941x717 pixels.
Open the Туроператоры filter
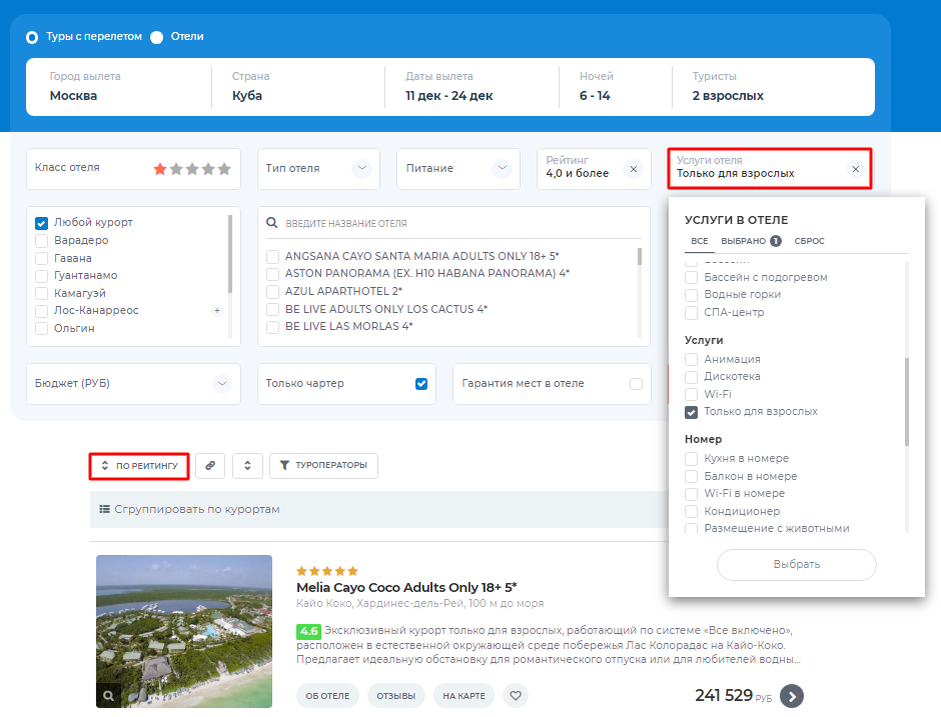pyautogui.click(x=323, y=466)
